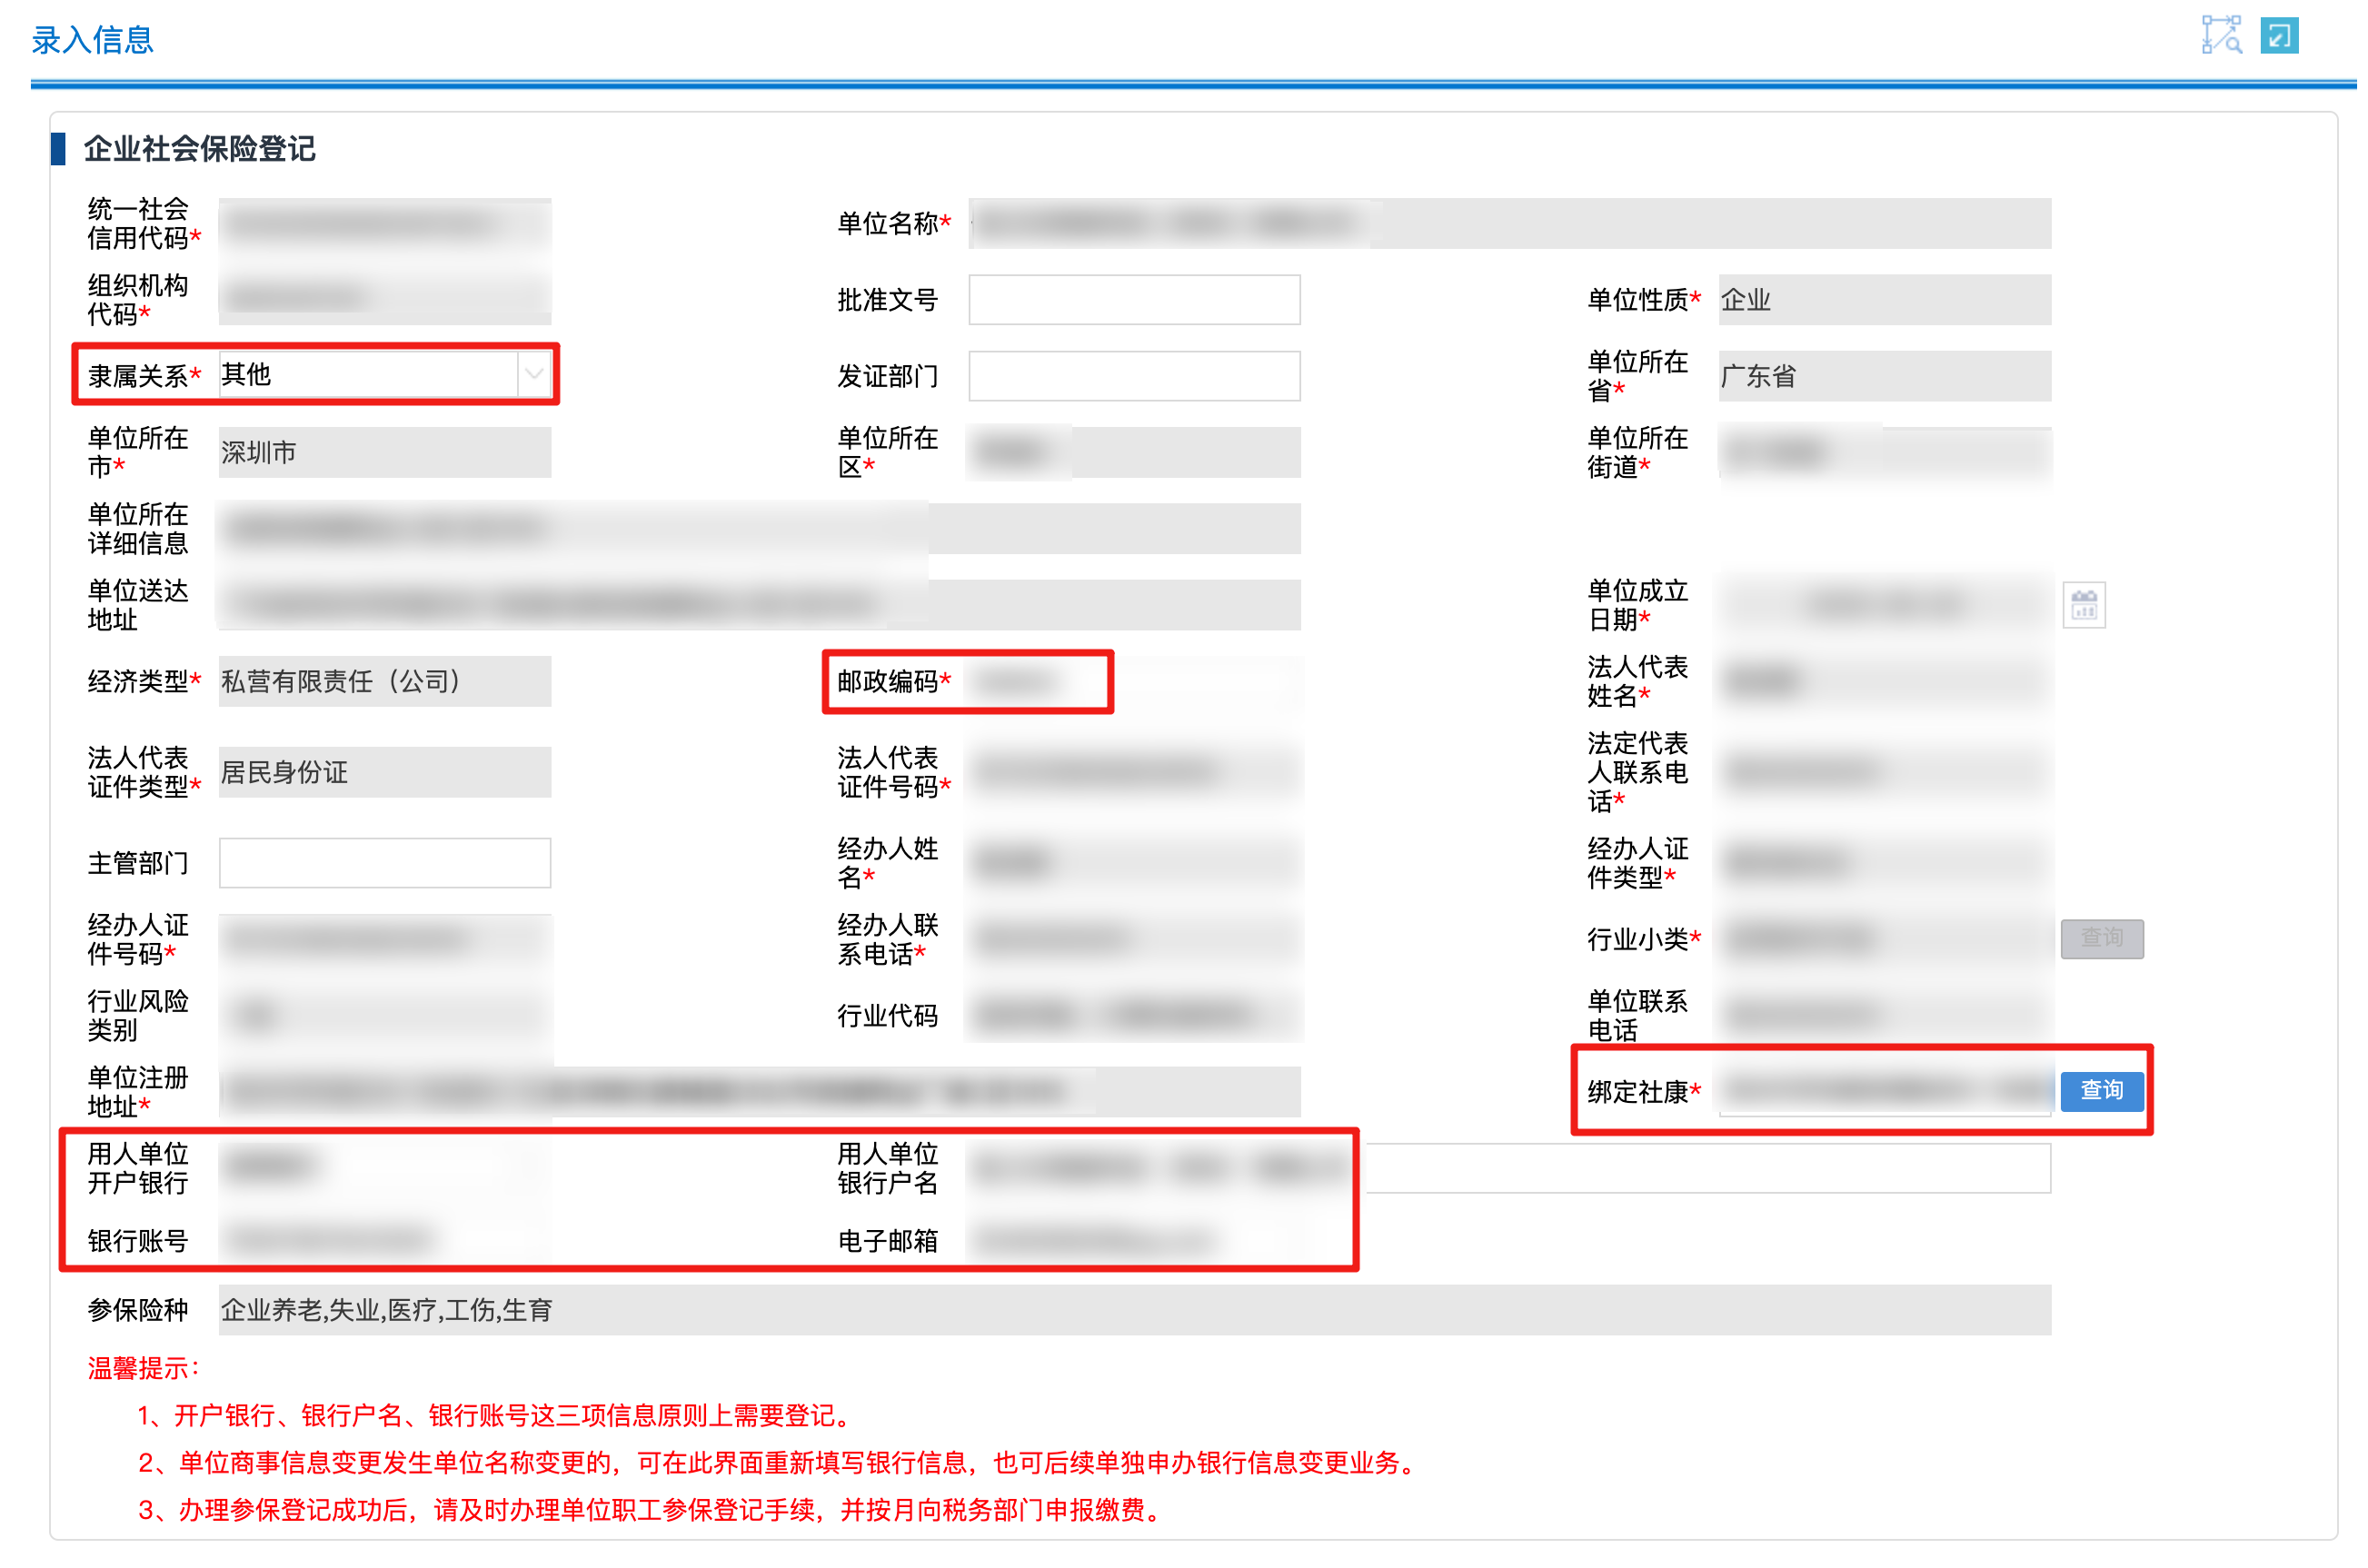Click the 温馨提示： label
This screenshot has height=1568, width=2368.
143,1367
